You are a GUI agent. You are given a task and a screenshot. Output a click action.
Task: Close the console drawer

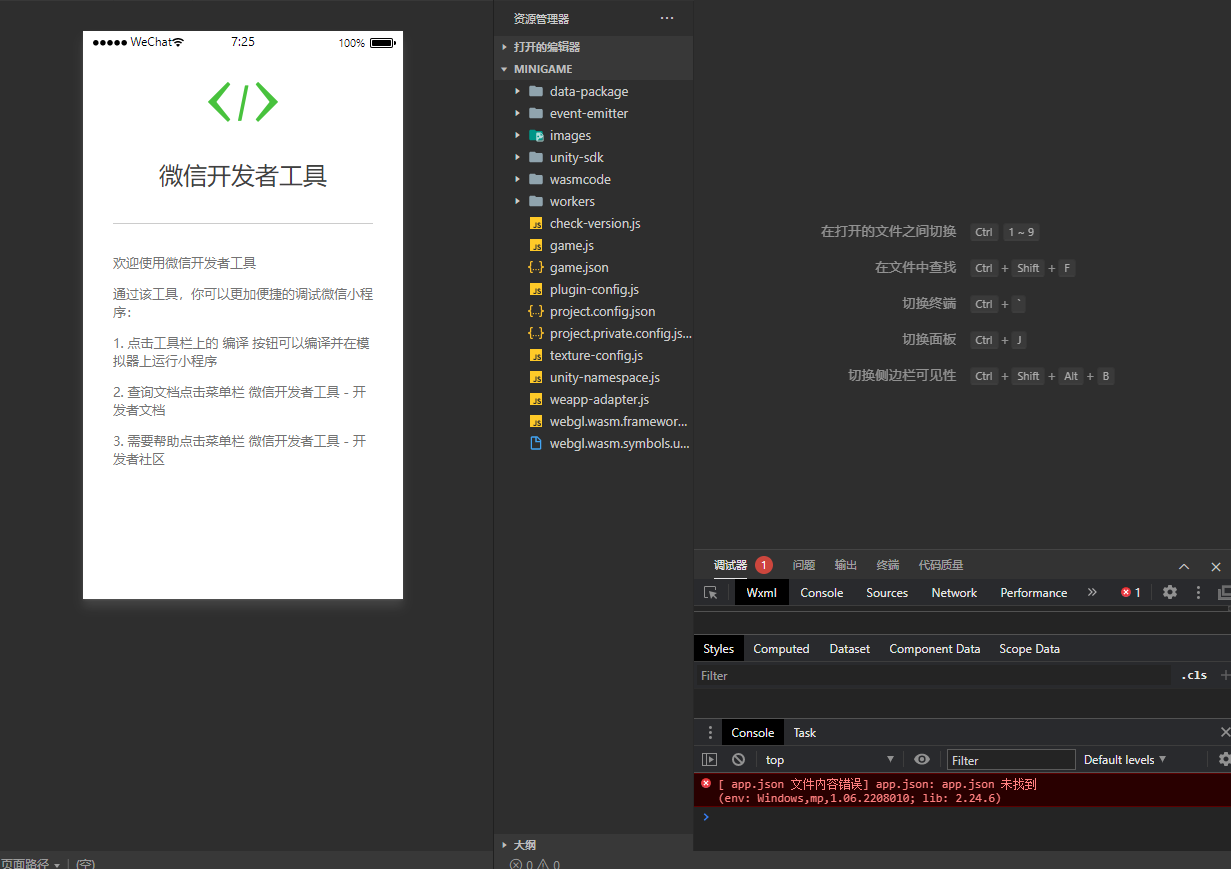click(1225, 733)
